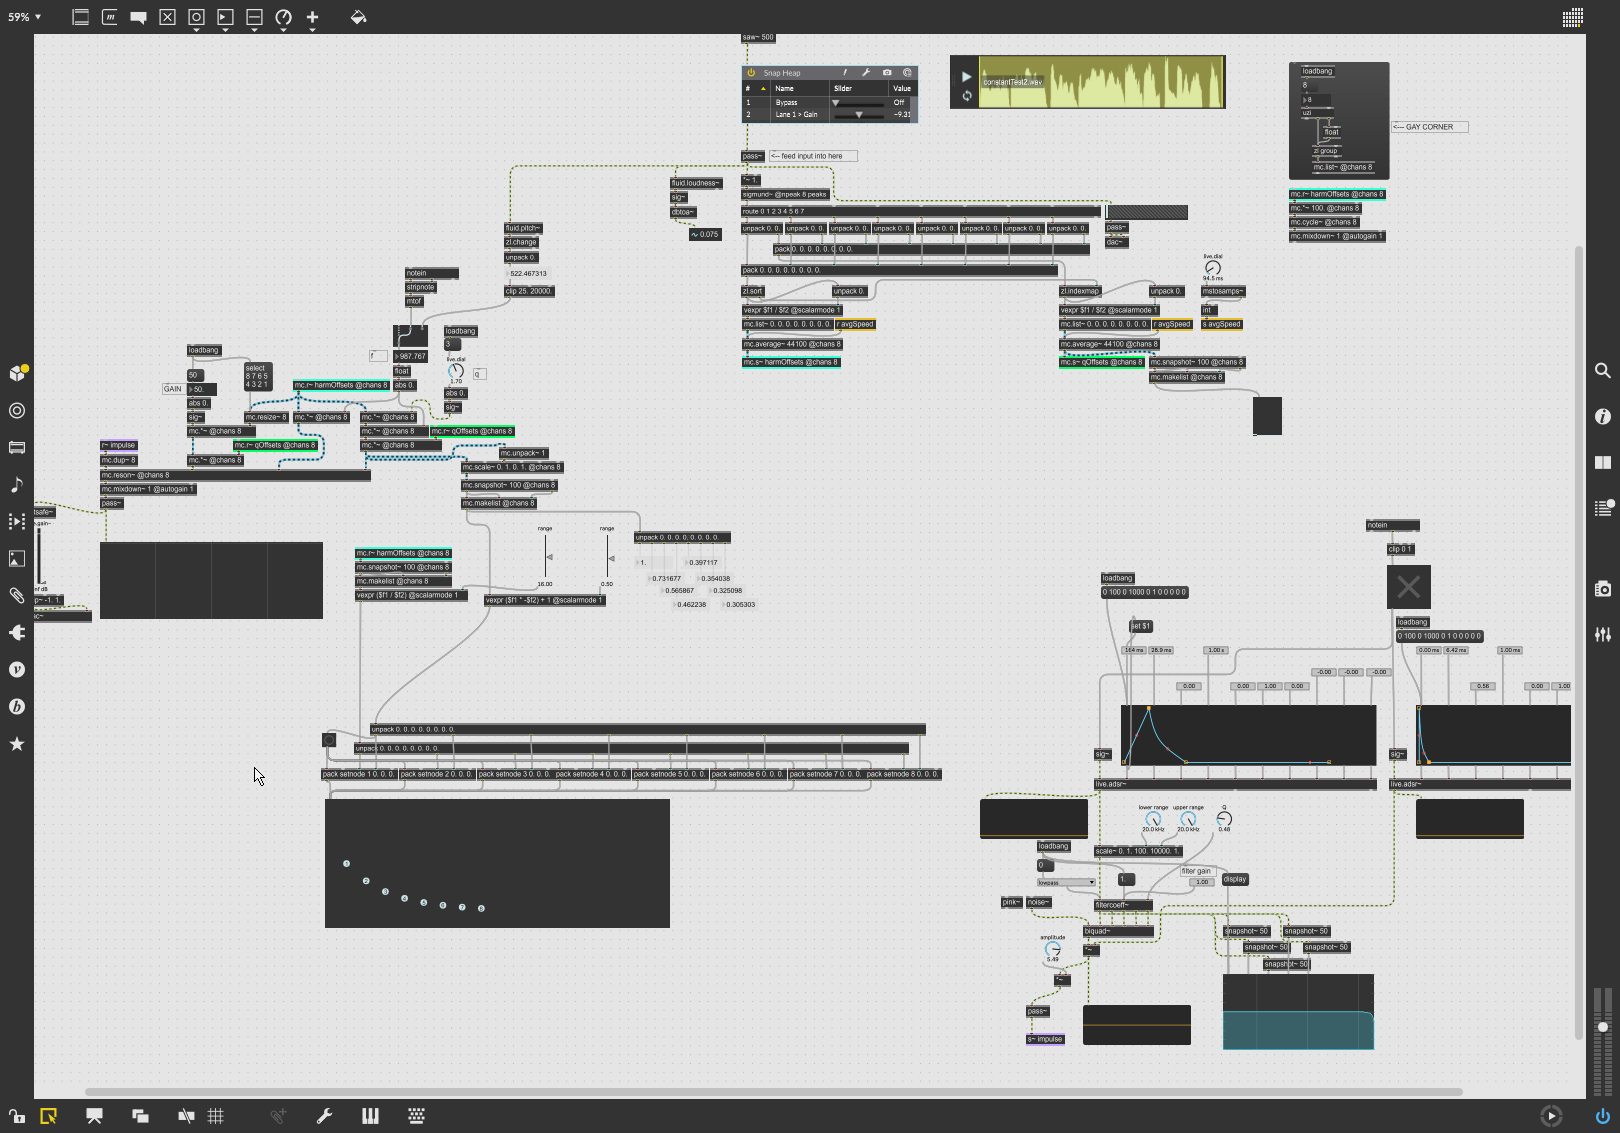1620x1133 pixels.
Task: Open the dial objects palette
Action: [284, 17]
